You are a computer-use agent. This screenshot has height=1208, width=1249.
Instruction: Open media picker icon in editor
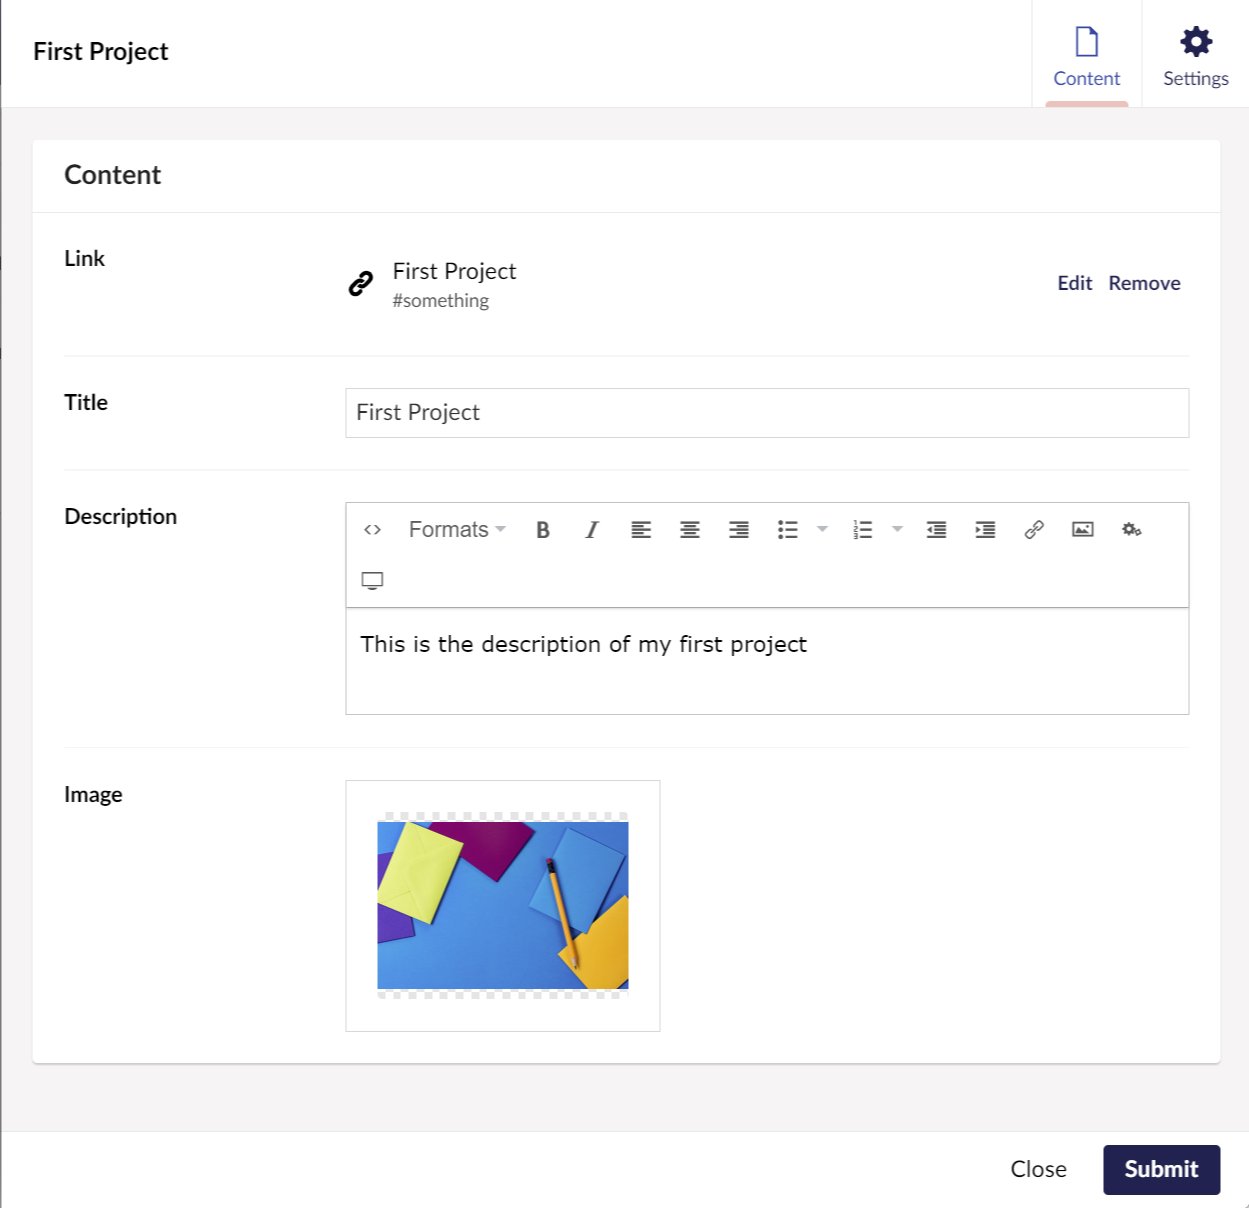[1083, 530]
